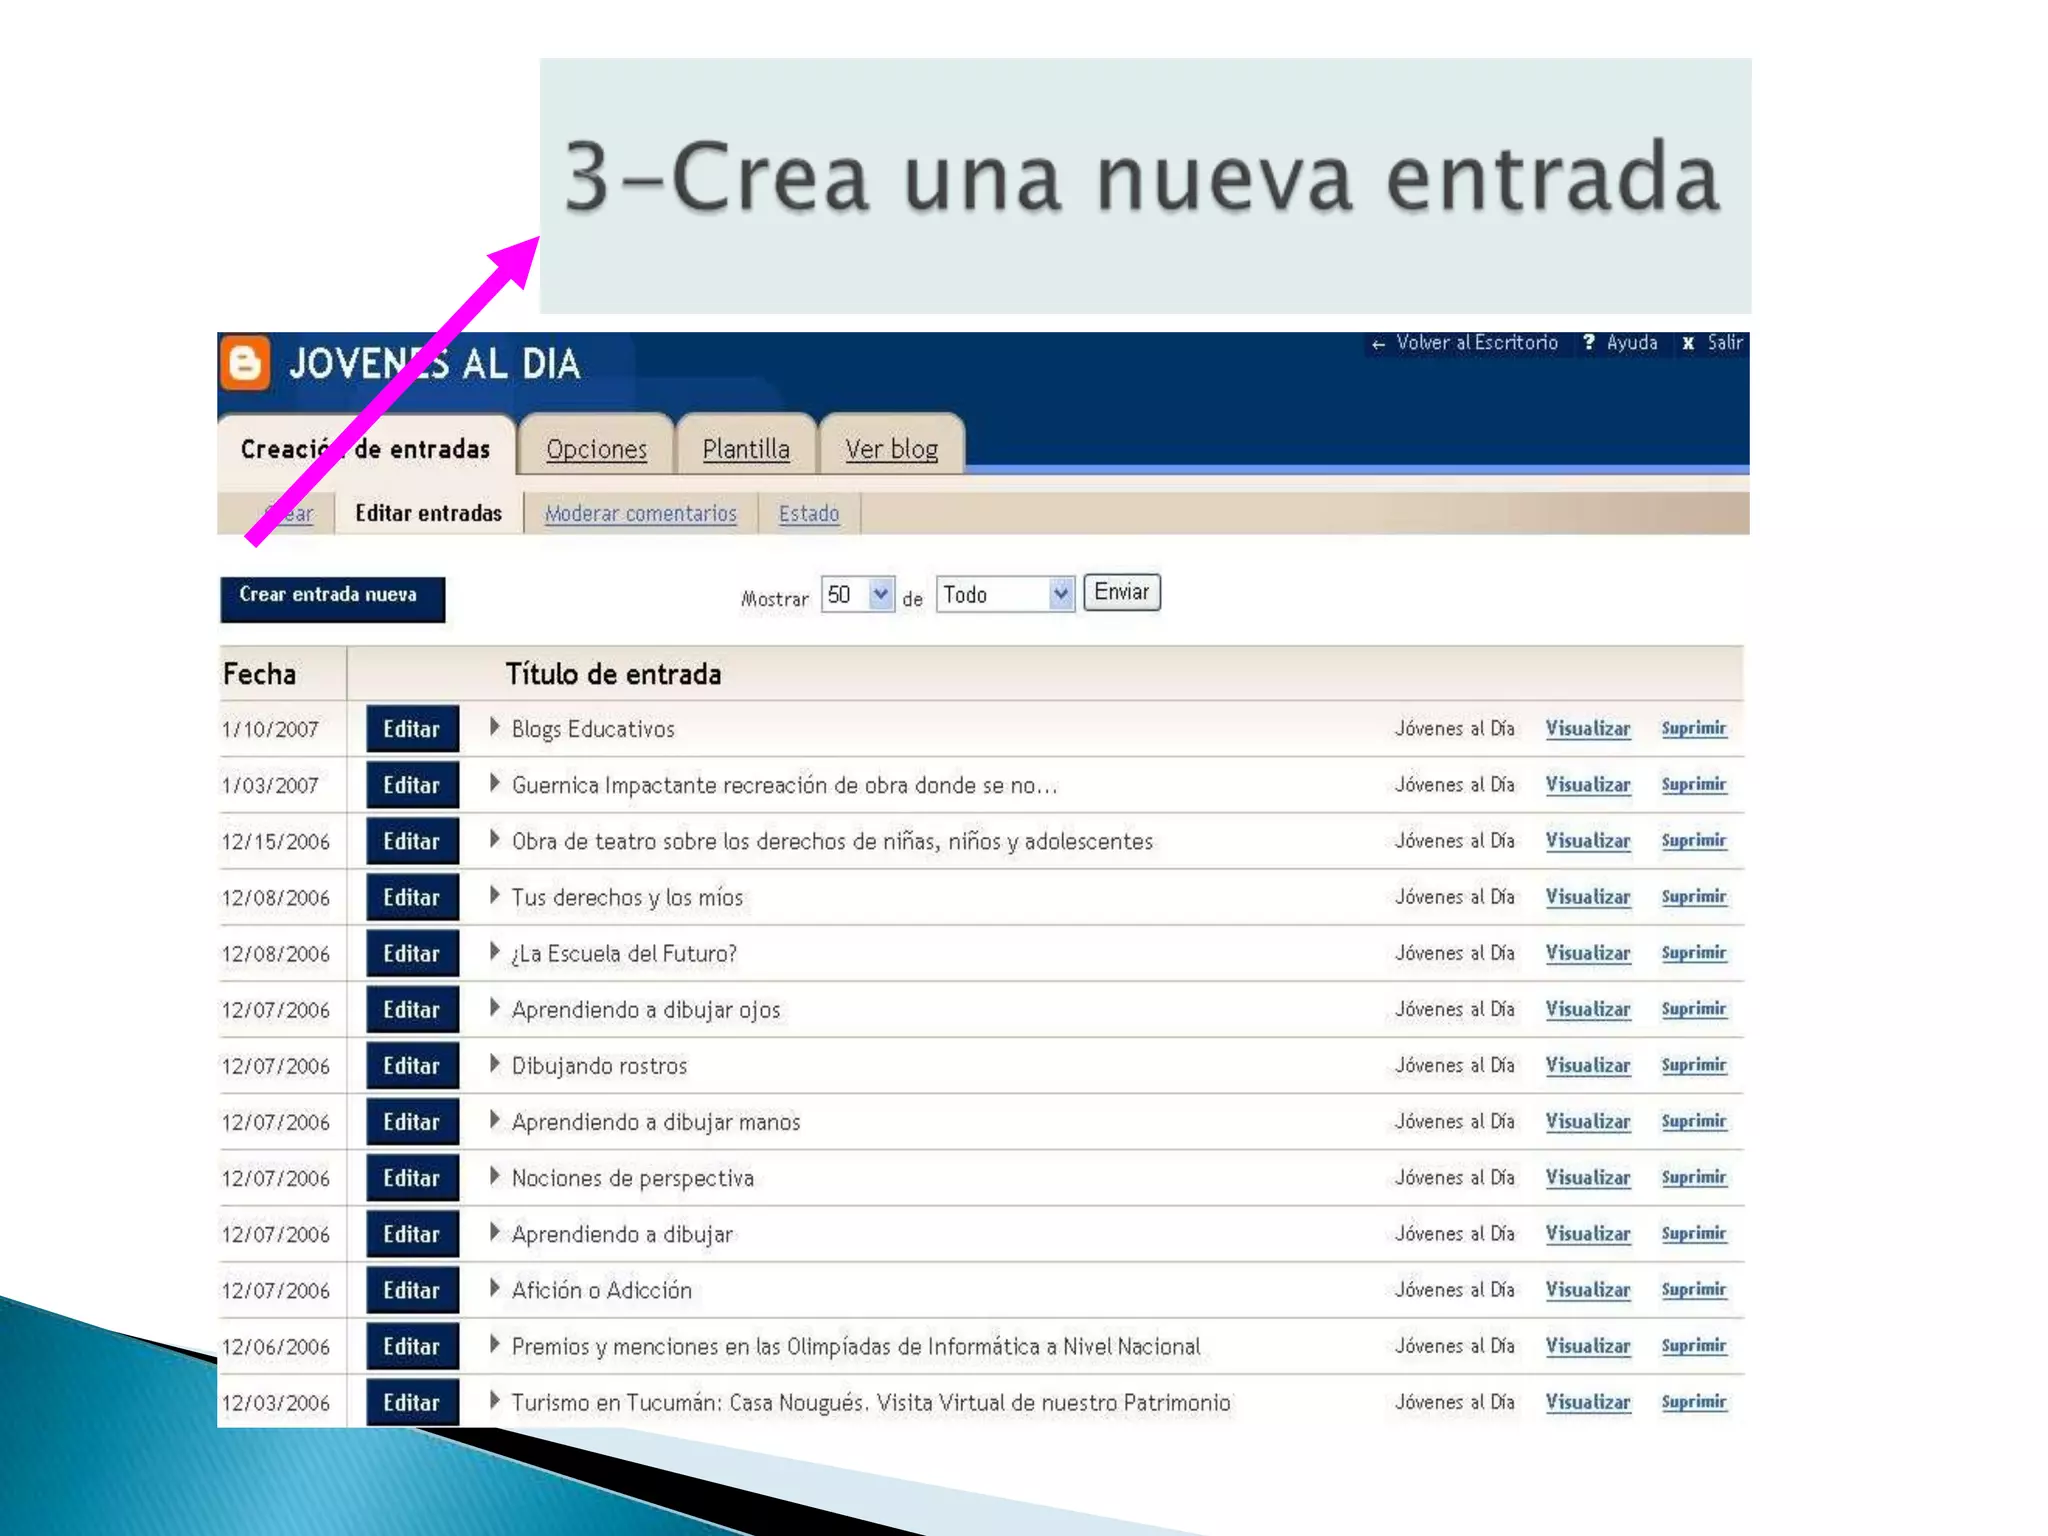2048x1536 pixels.
Task: Click Editar for Blogs Educativos
Action: pos(412,729)
